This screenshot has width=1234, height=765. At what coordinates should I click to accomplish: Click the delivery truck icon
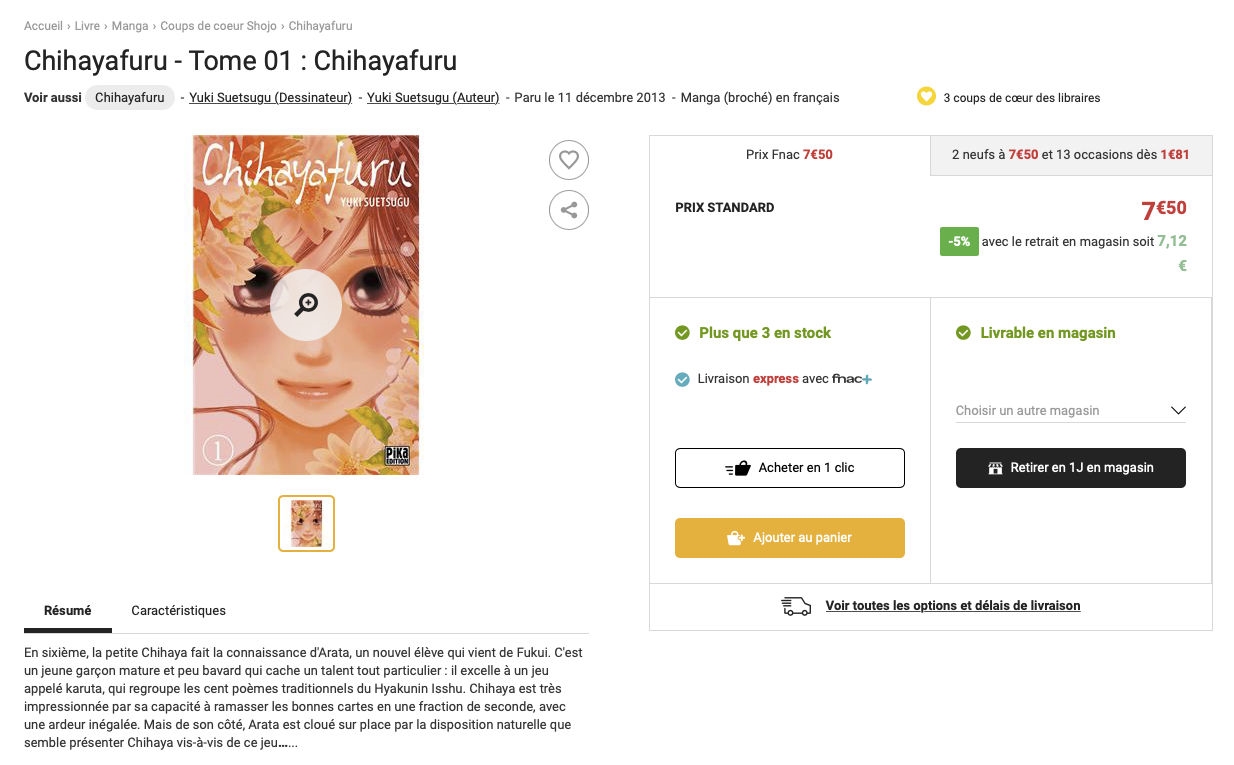coord(796,606)
